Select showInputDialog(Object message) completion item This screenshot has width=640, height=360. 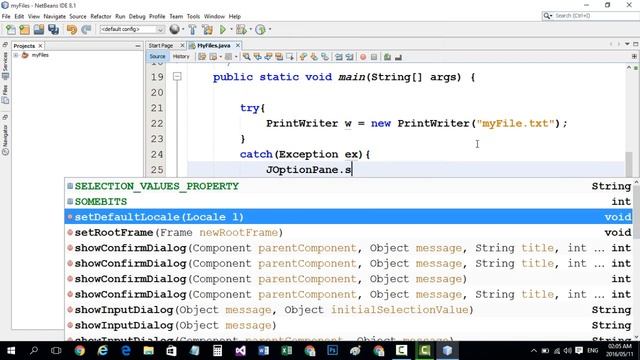click(x=349, y=325)
